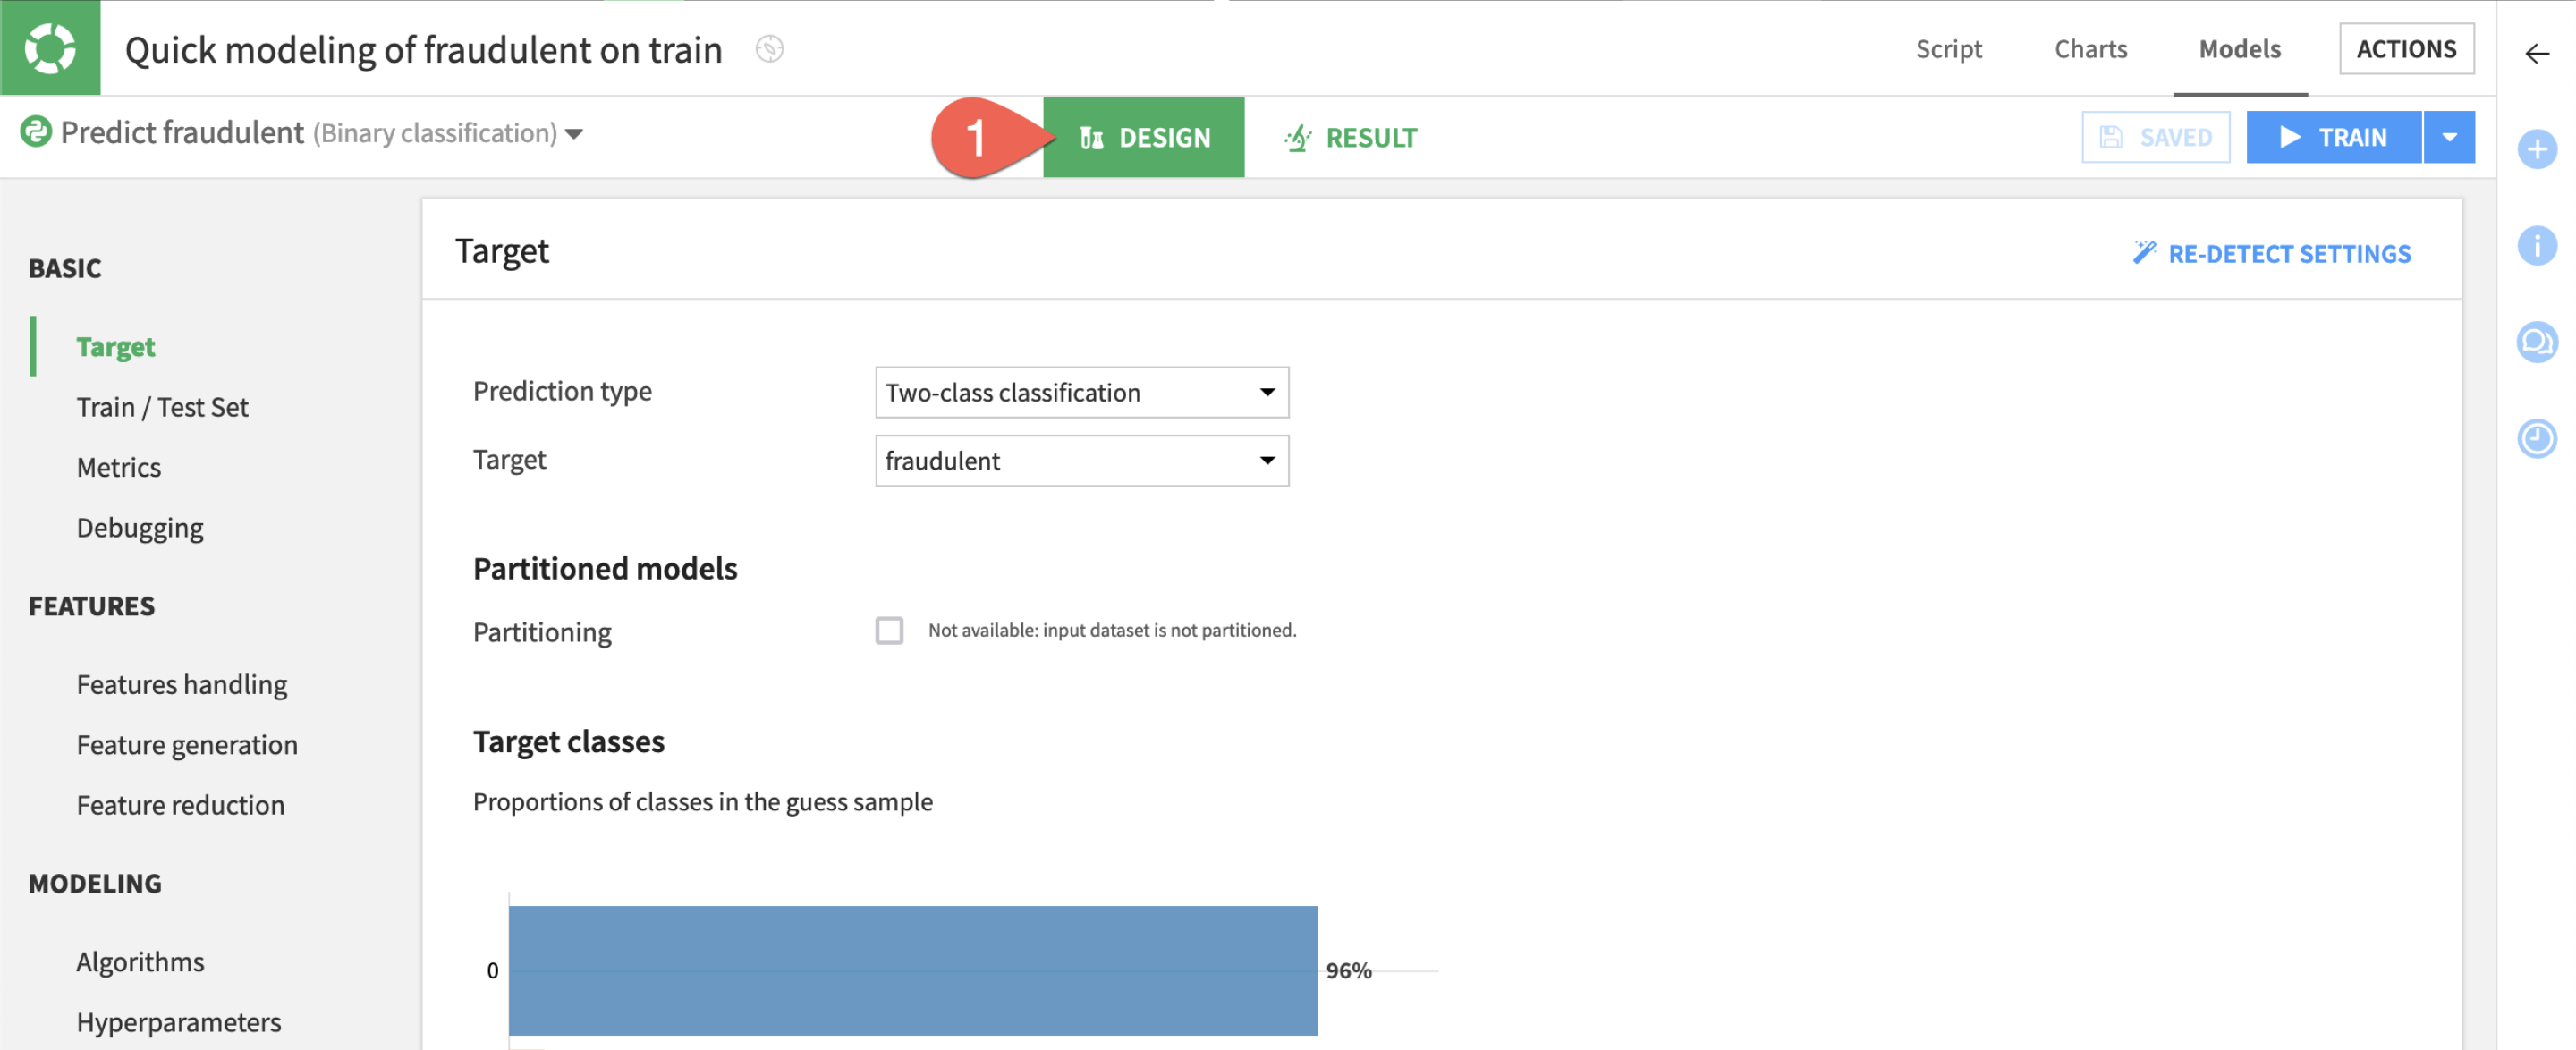Open the Predict fraudulent task dropdown
Screen dimensions: 2576x1050
pos(574,134)
